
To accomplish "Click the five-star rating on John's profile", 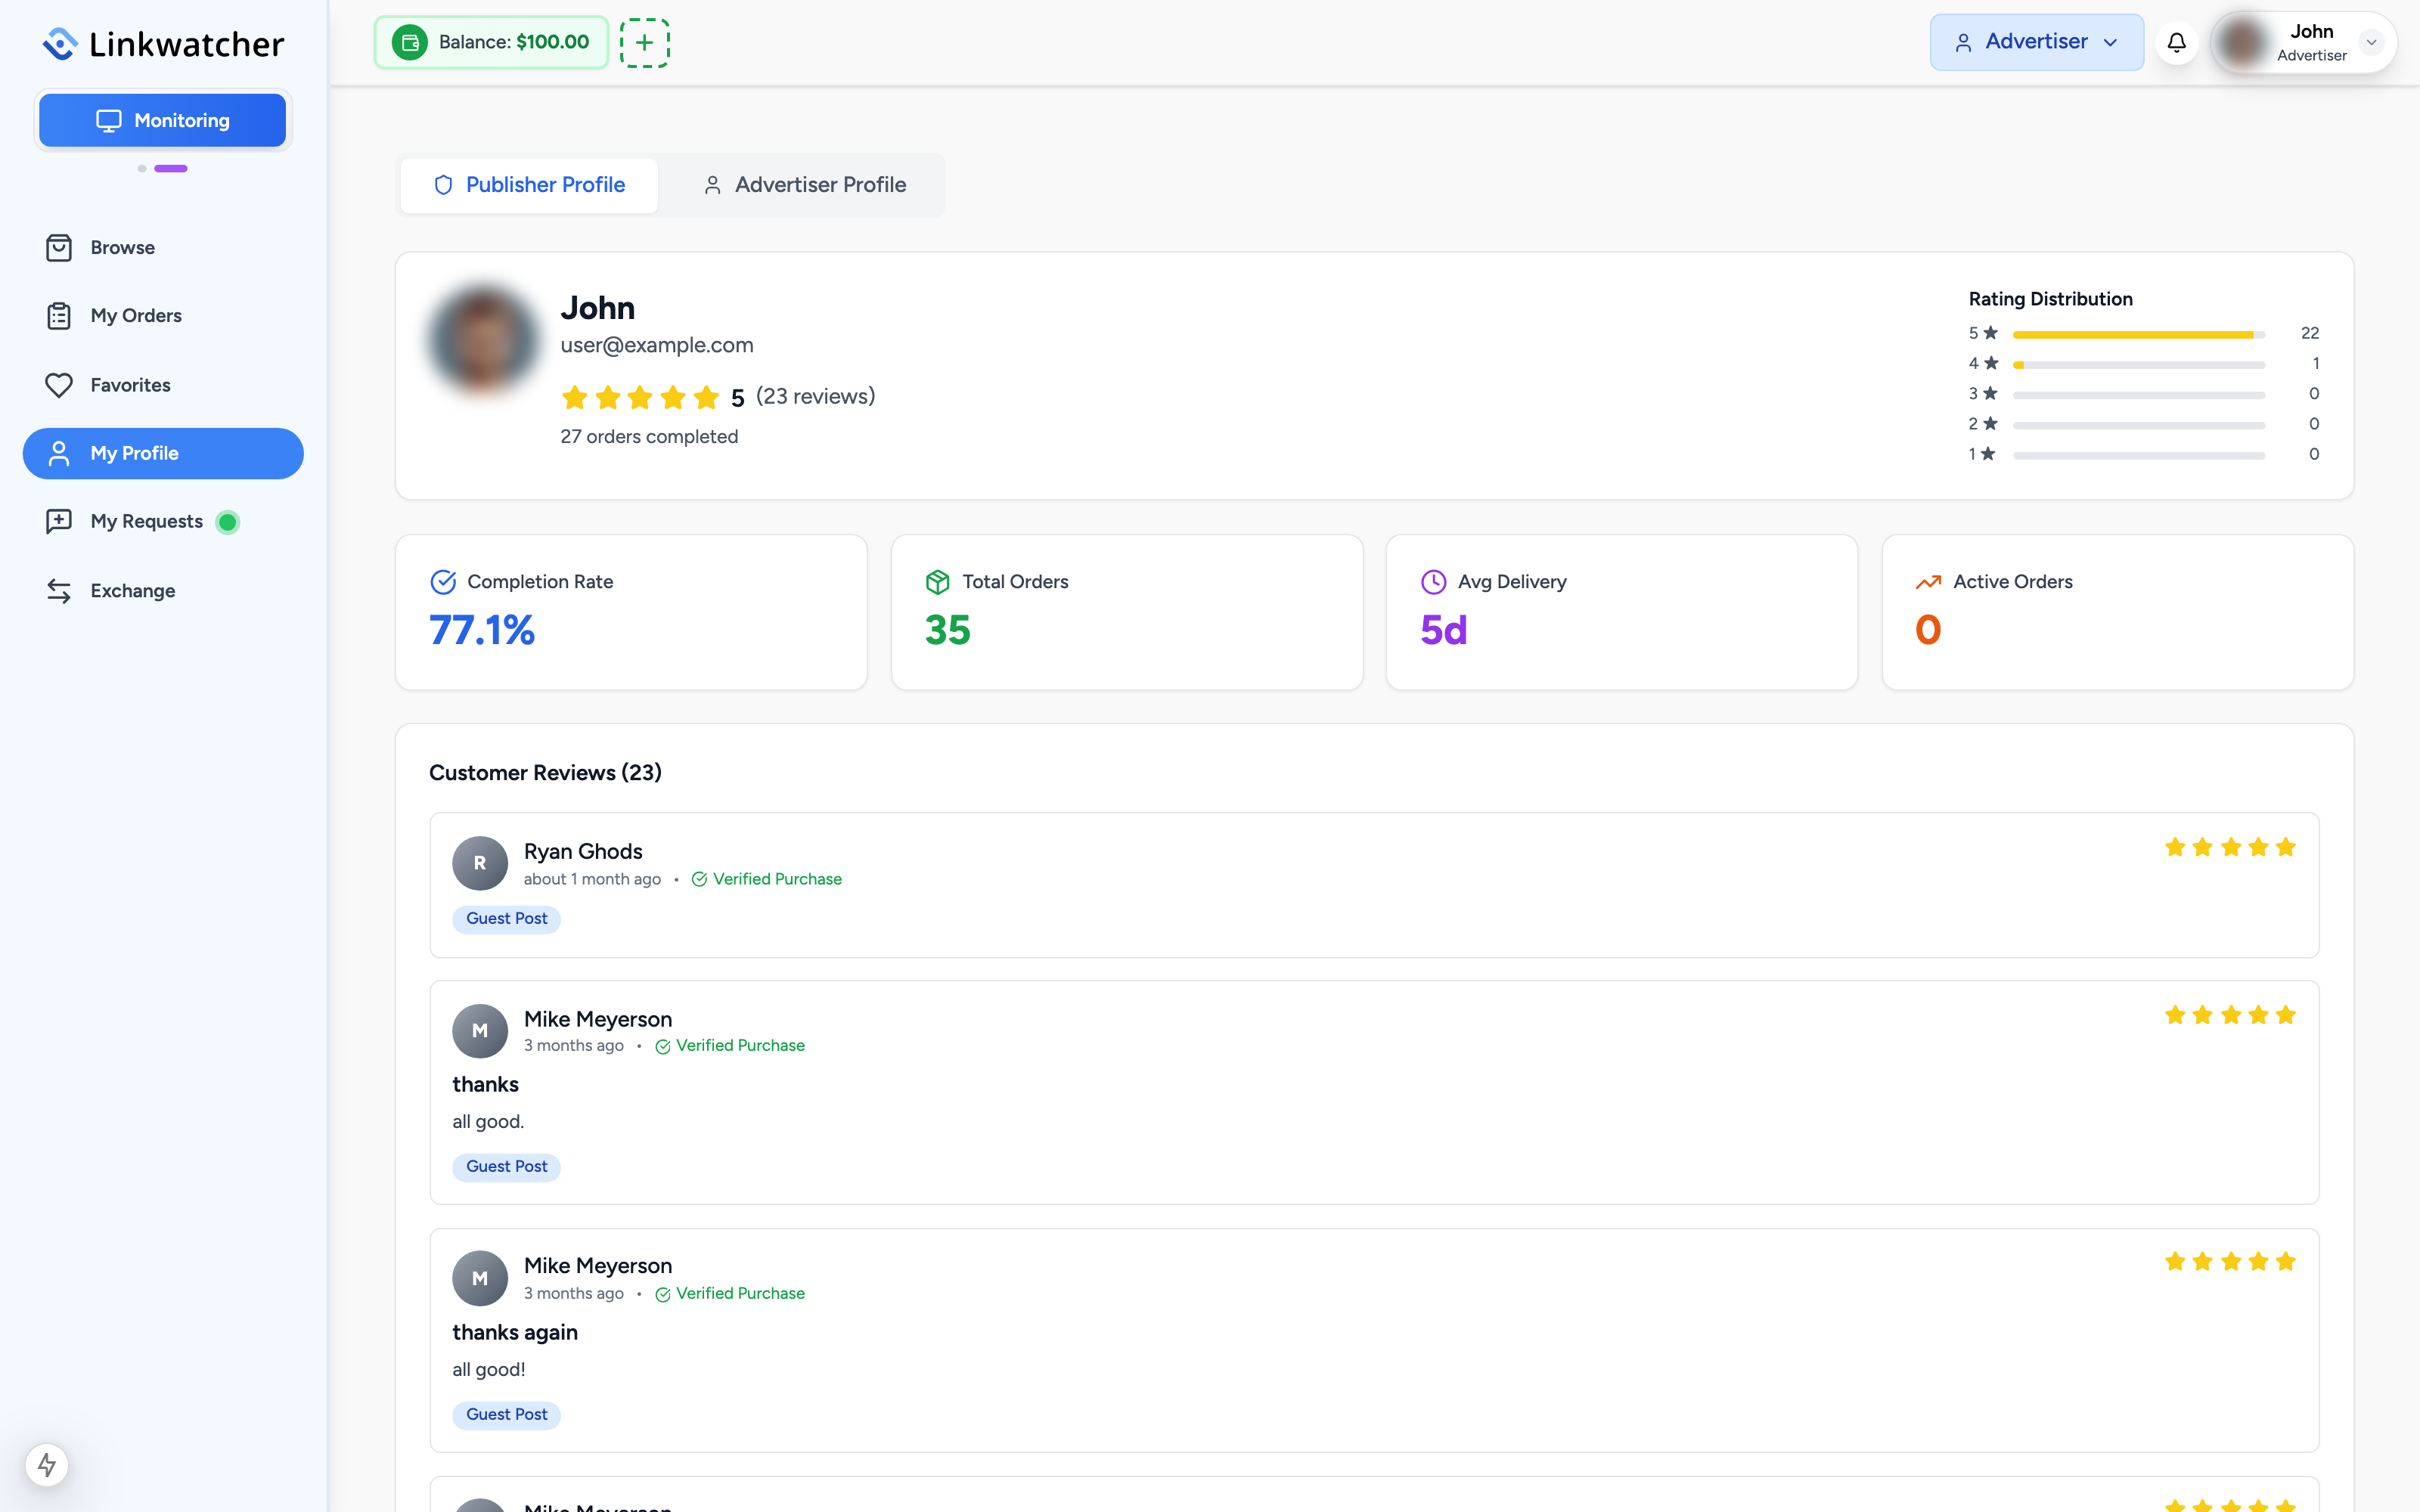I will 640,398.
